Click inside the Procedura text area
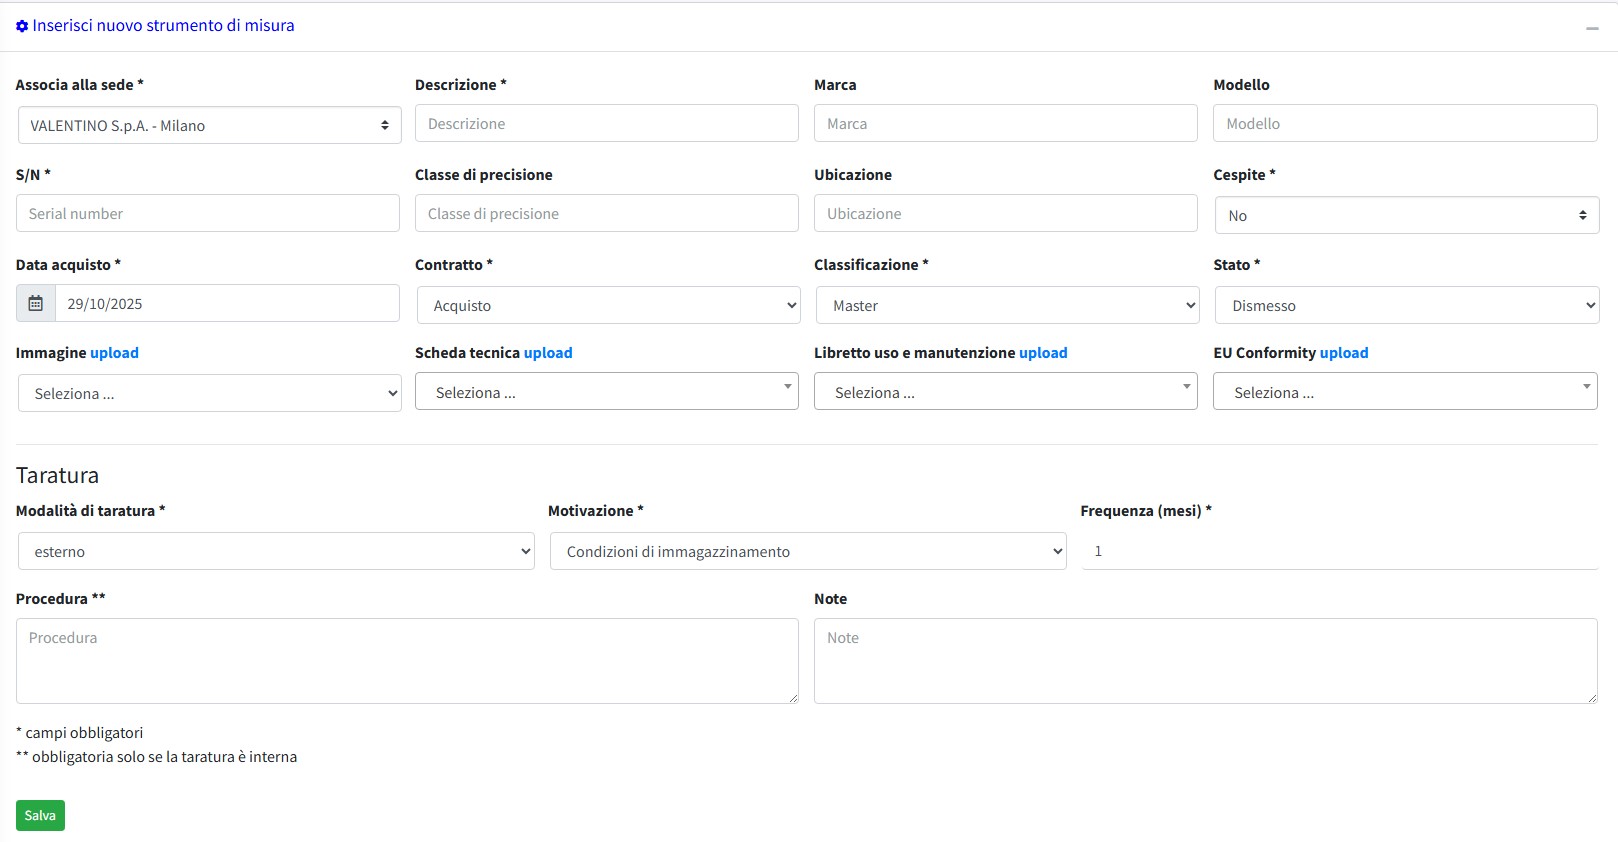This screenshot has width=1618, height=842. tap(407, 660)
